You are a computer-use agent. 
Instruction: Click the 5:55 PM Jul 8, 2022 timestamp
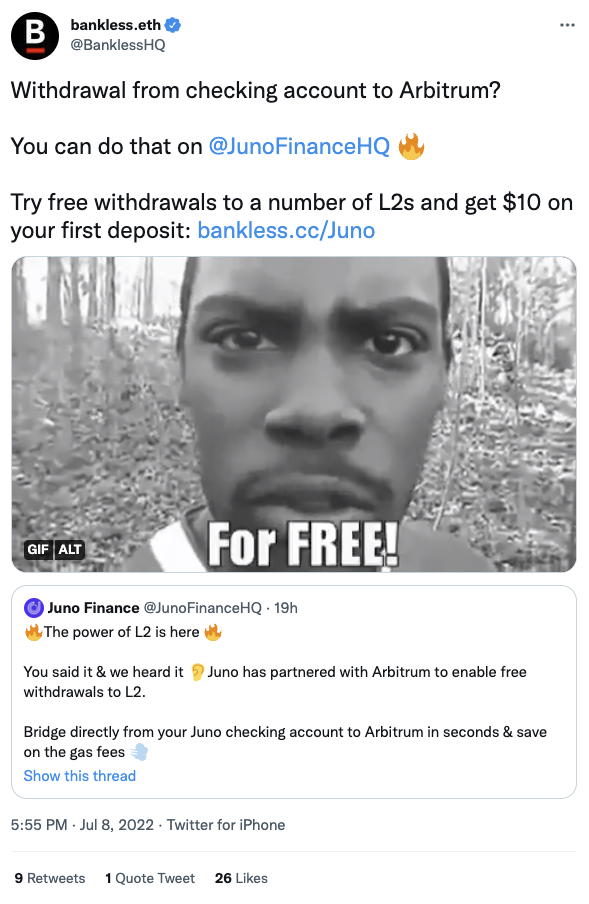pyautogui.click(x=82, y=825)
